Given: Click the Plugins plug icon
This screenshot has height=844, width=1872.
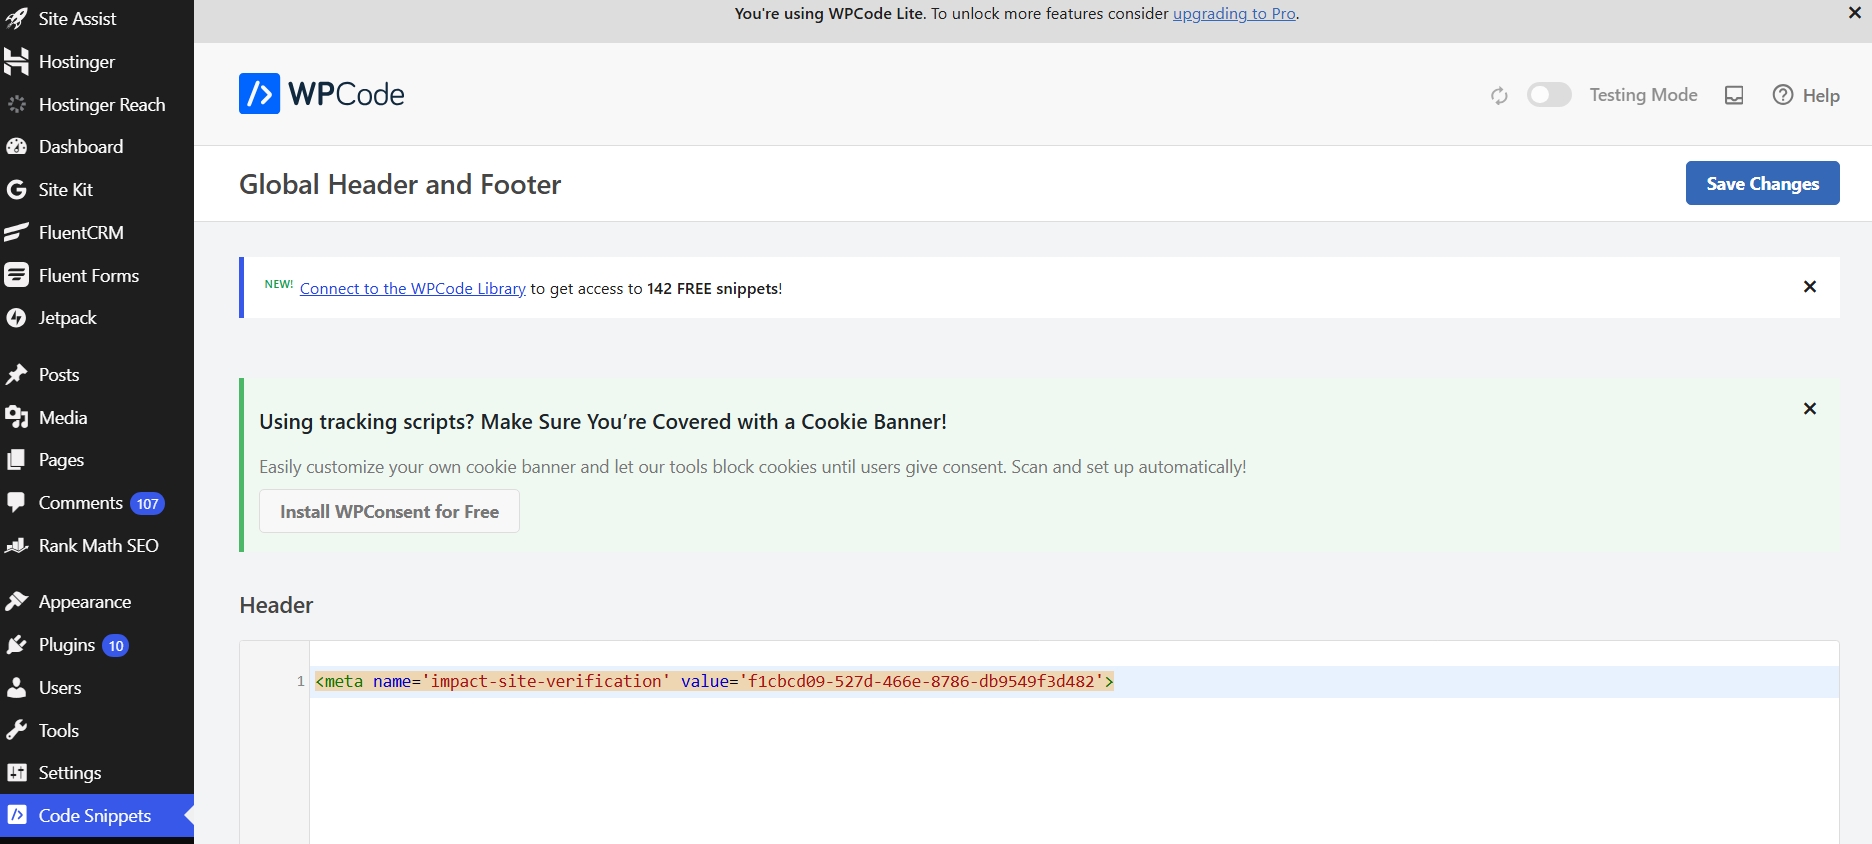Looking at the screenshot, I should (x=16, y=645).
